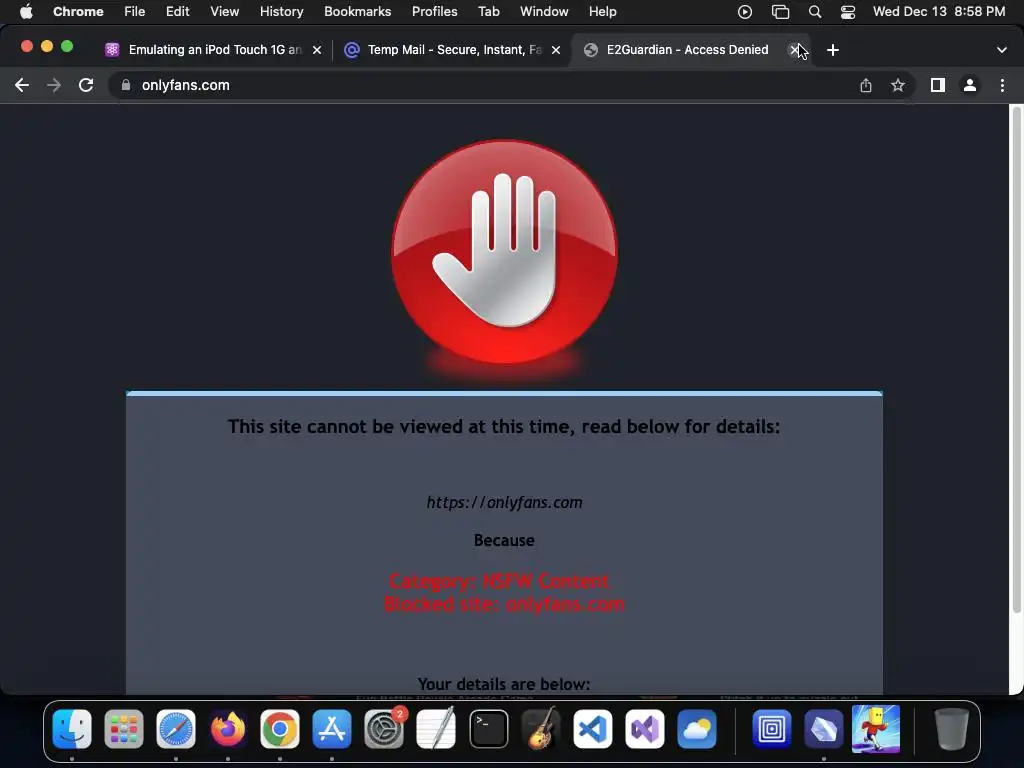This screenshot has height=768, width=1024.
Task: Launch Firefox from the Dock
Action: click(x=228, y=728)
